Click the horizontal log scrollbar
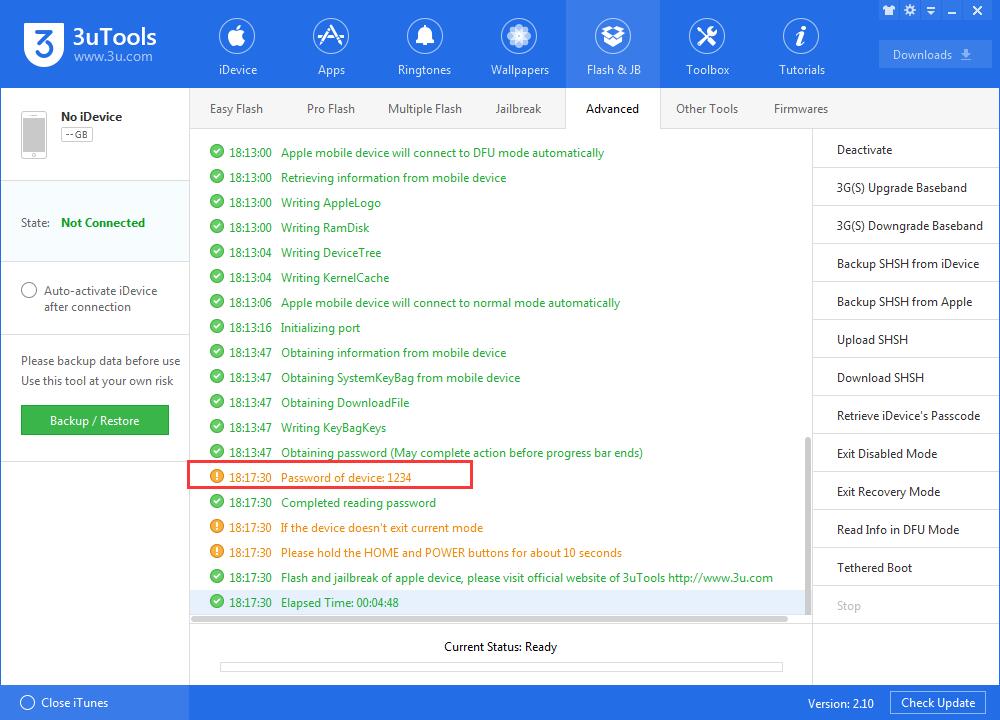This screenshot has height=720, width=1000. pyautogui.click(x=489, y=619)
